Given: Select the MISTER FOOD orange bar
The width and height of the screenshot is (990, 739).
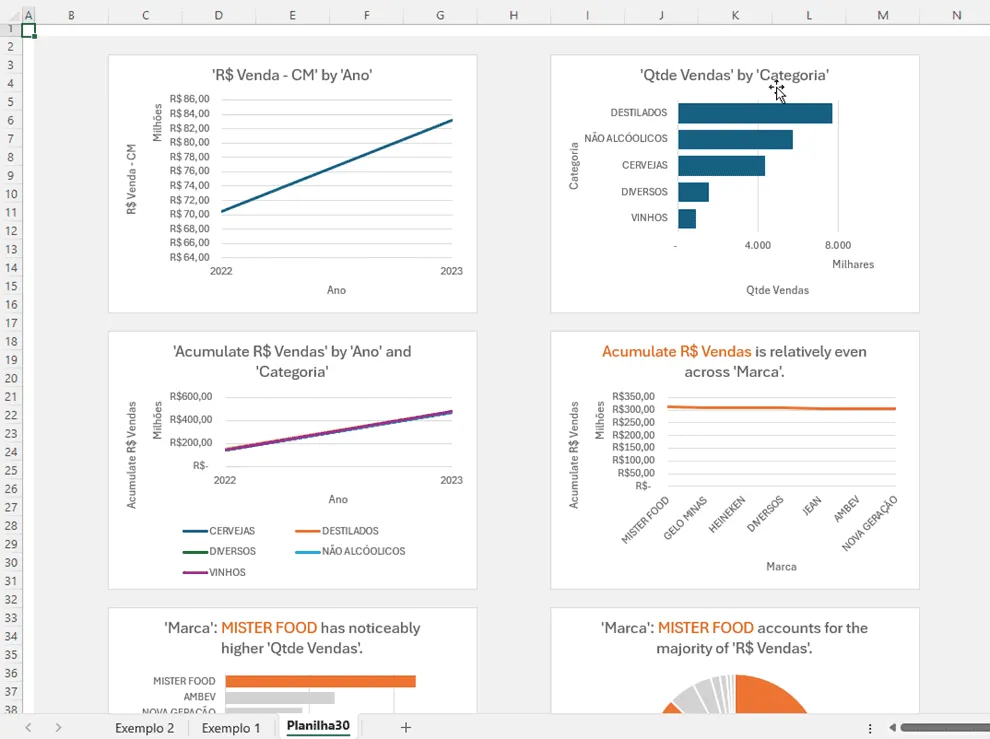Looking at the screenshot, I should click(x=320, y=681).
